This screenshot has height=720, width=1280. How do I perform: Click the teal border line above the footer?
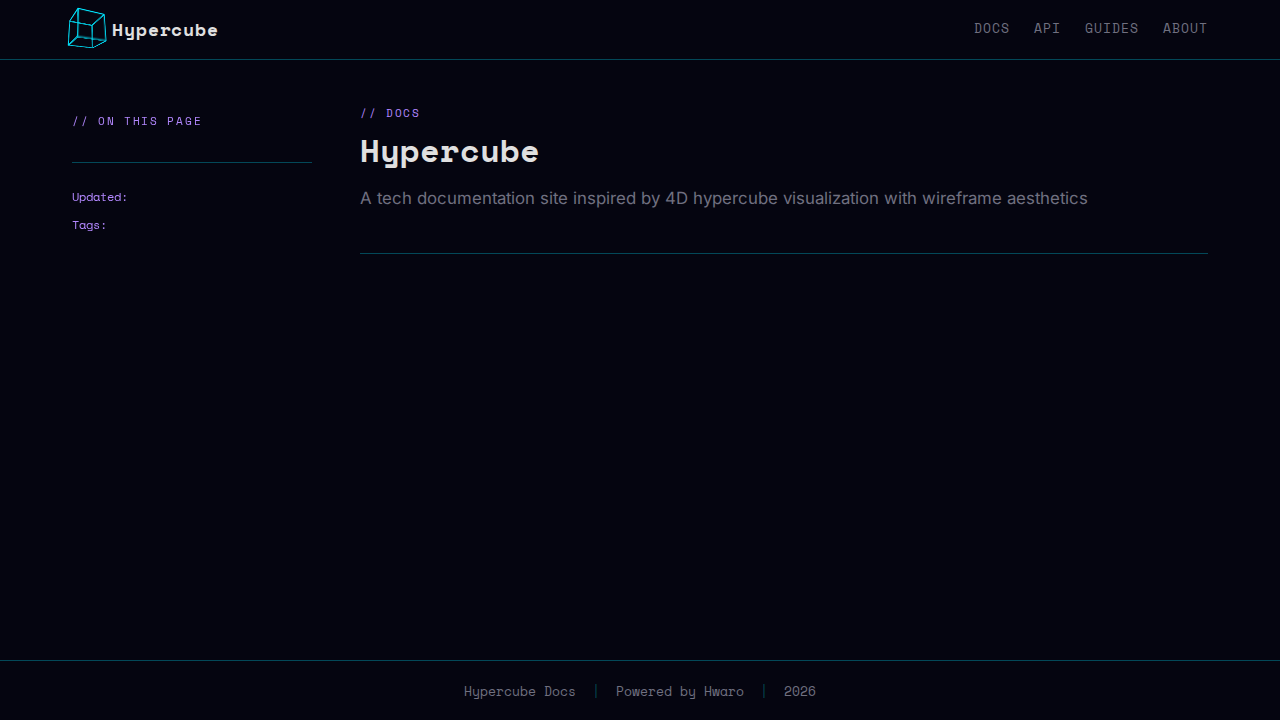pos(640,661)
